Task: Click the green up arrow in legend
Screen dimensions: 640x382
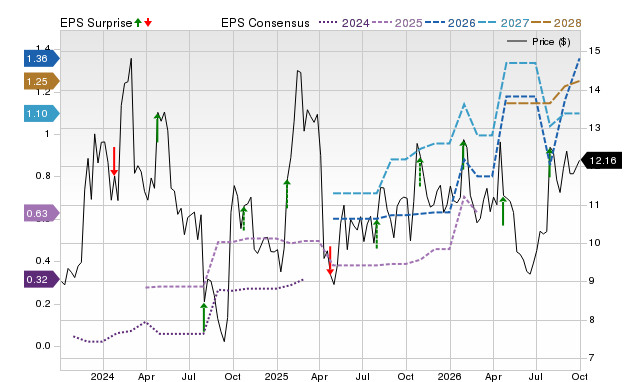Action: [x=138, y=22]
